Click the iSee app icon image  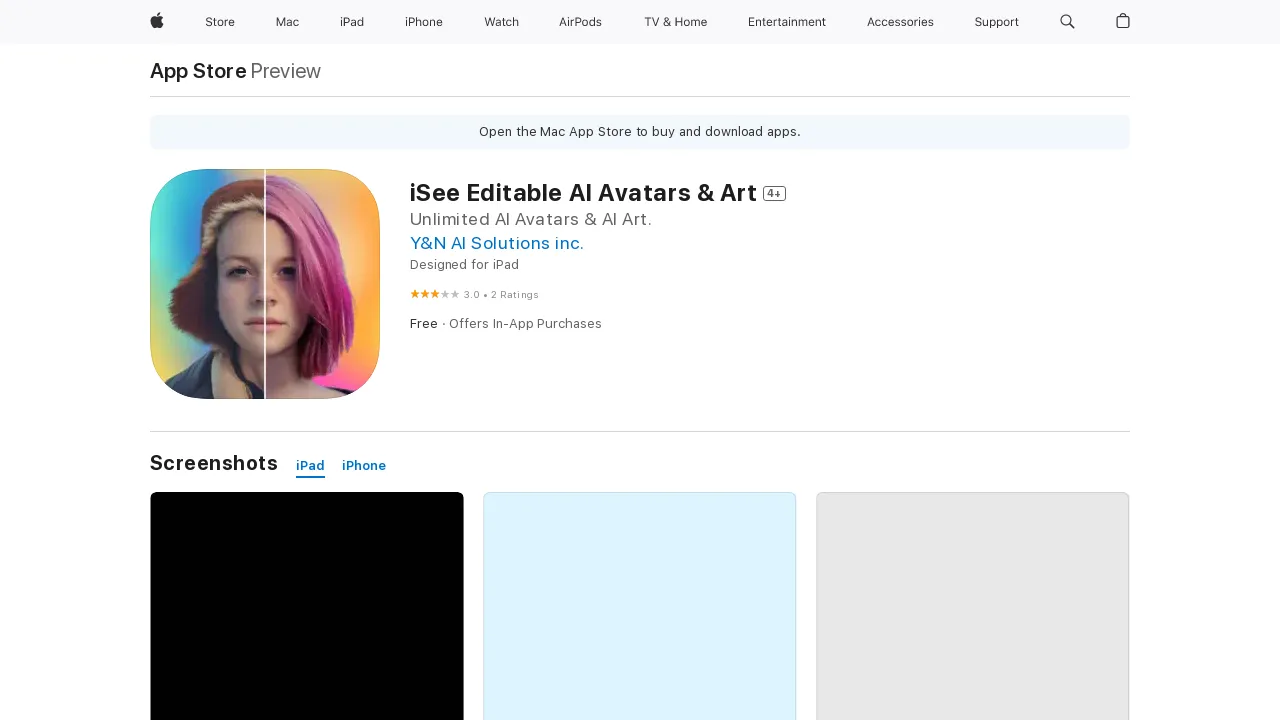click(x=265, y=284)
